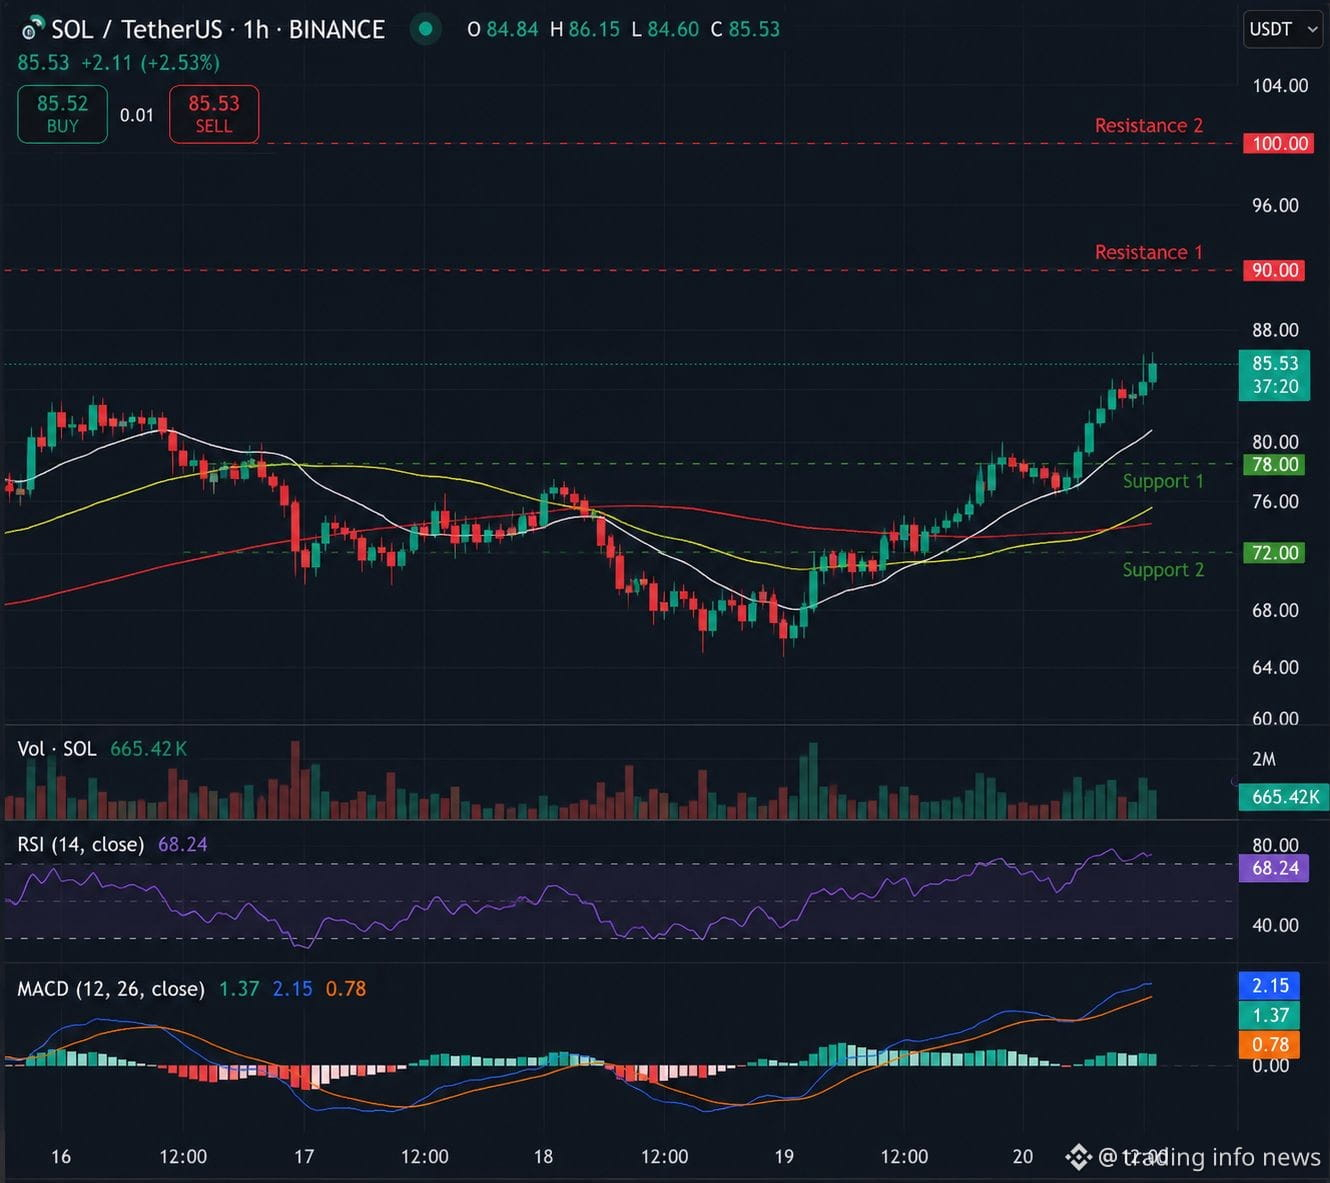
Task: Click the green 72.00 price tag
Action: [x=1275, y=552]
